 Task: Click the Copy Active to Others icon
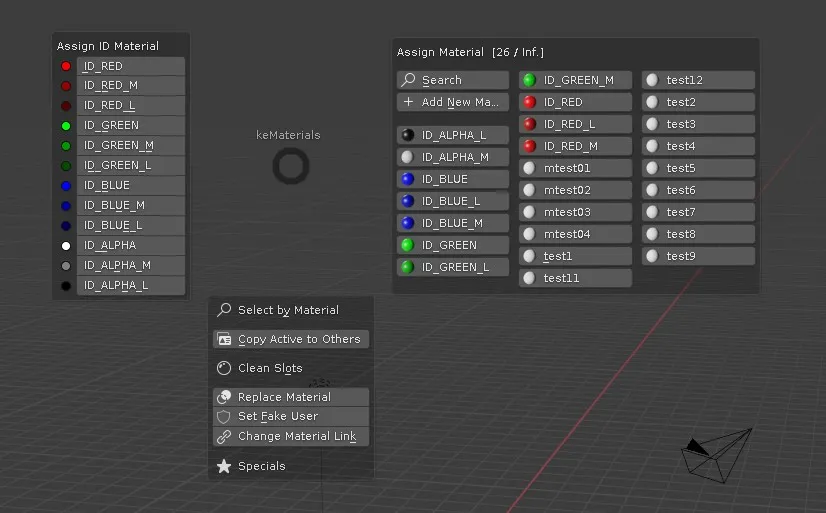point(224,339)
